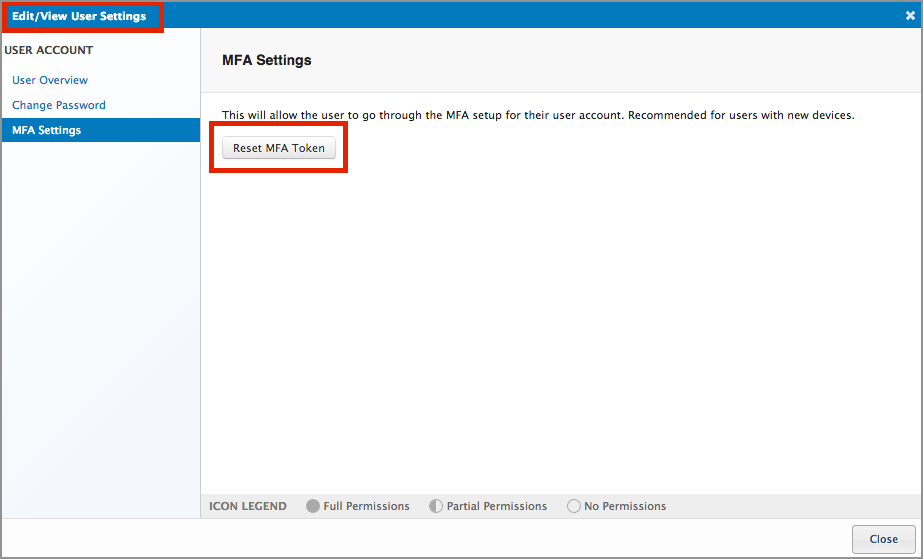923x559 pixels.
Task: Click the Partial Permissions legend label
Action: coord(497,506)
